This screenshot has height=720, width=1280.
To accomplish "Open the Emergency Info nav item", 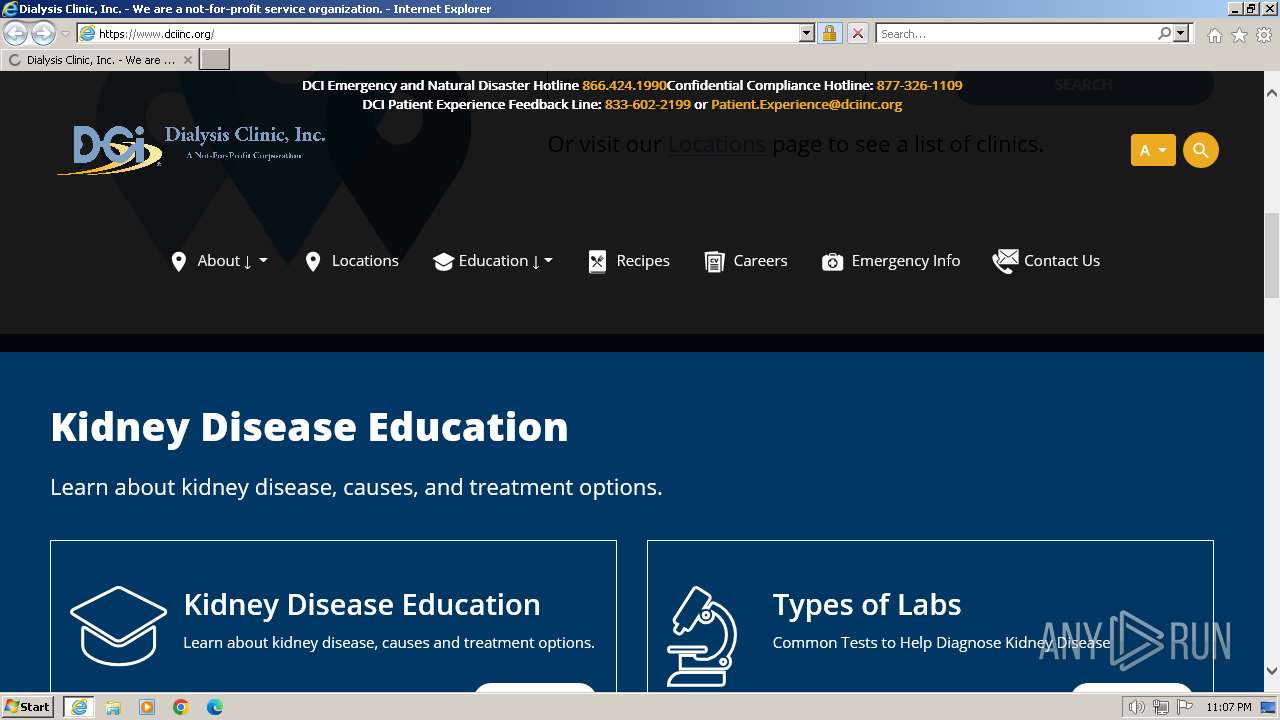I will point(891,261).
